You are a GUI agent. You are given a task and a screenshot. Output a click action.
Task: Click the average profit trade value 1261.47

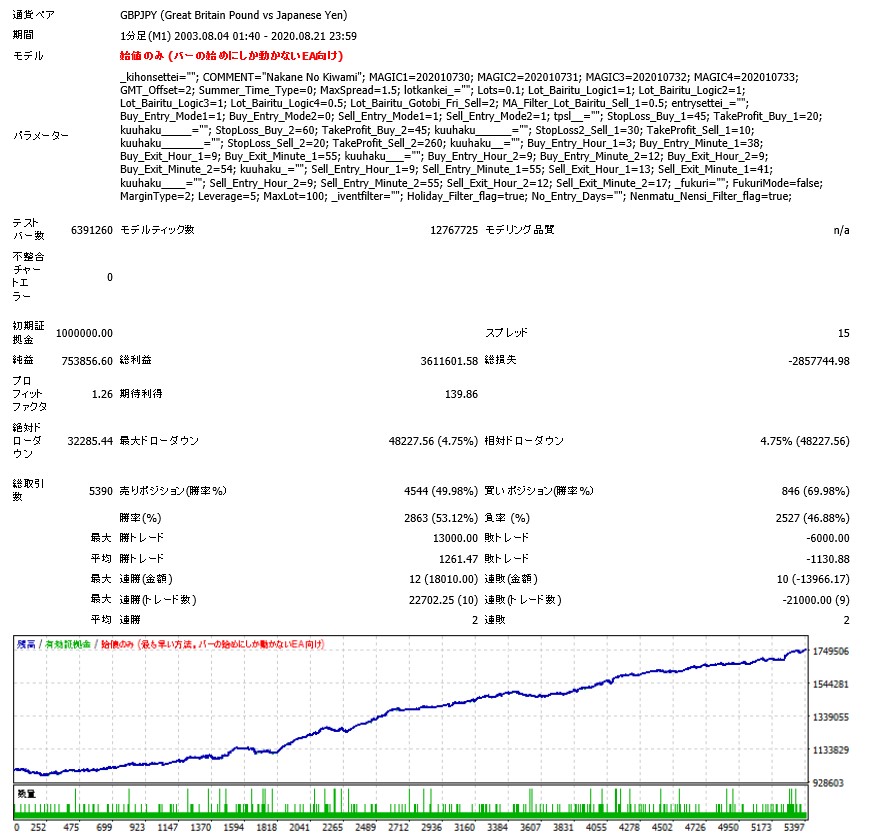(x=458, y=559)
